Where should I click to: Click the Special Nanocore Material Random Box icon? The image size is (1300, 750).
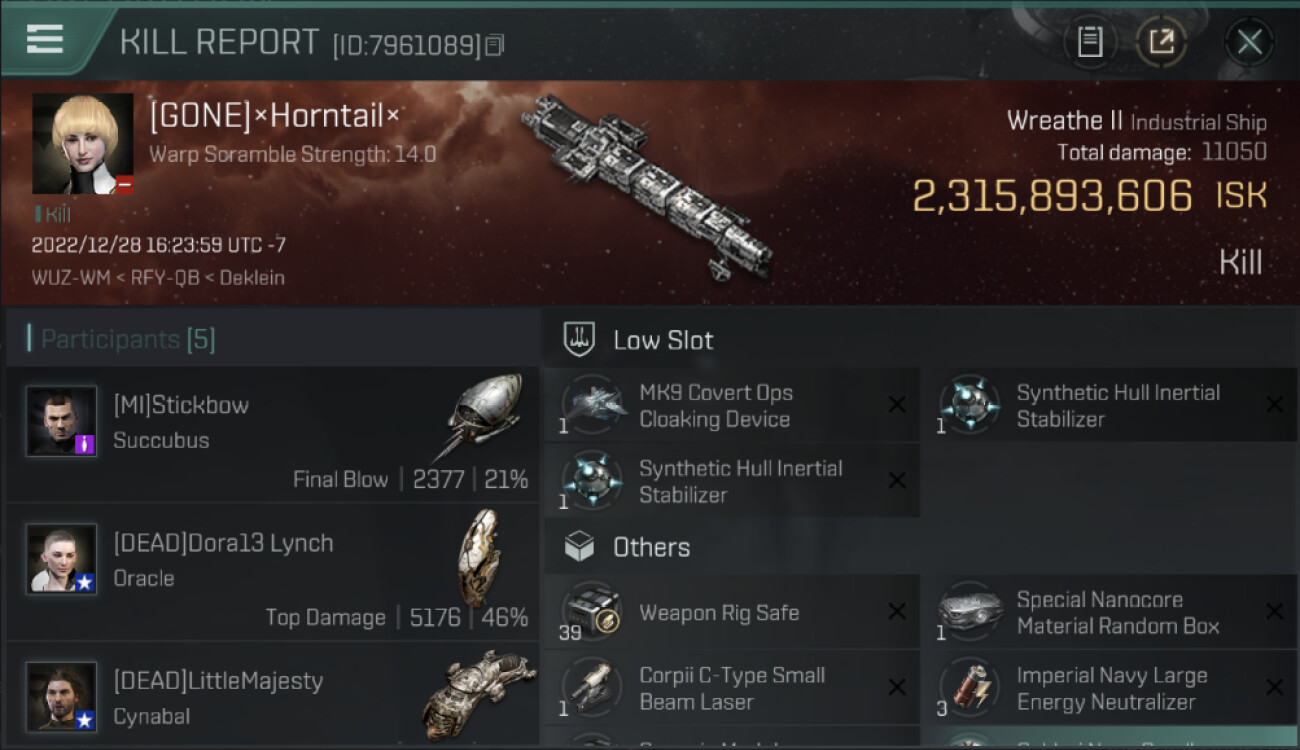pos(971,612)
